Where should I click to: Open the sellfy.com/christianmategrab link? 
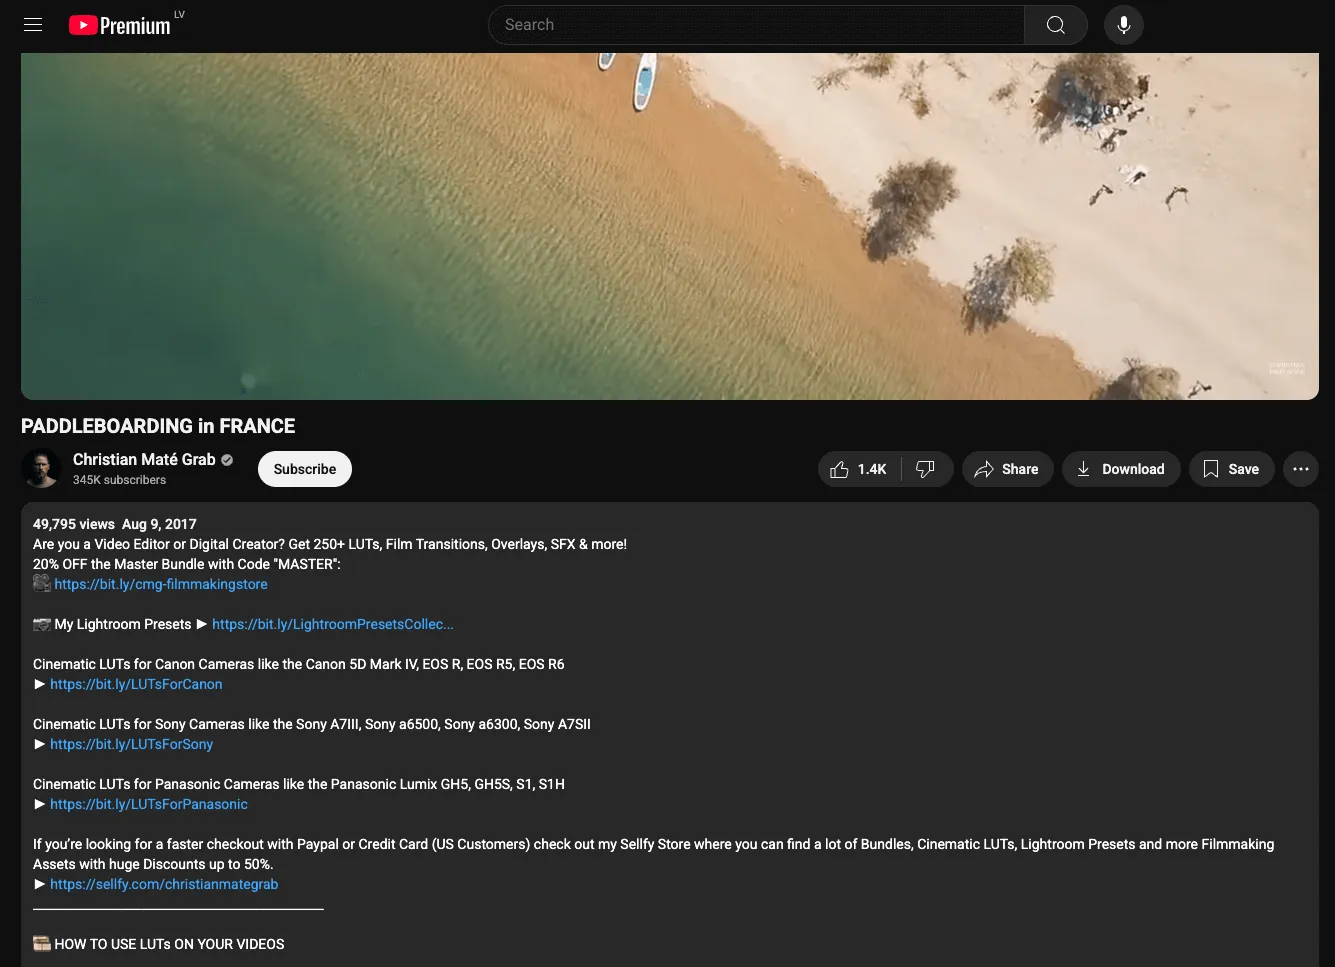point(164,884)
